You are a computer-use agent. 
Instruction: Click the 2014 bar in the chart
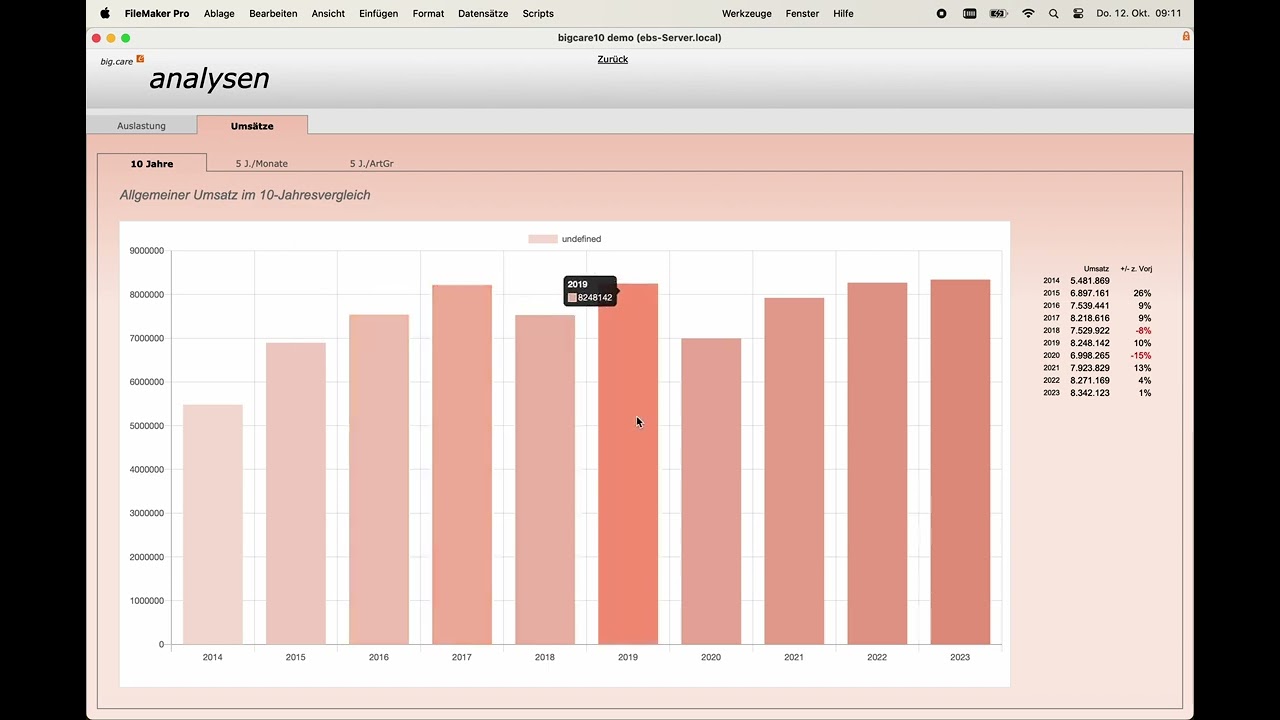[213, 524]
